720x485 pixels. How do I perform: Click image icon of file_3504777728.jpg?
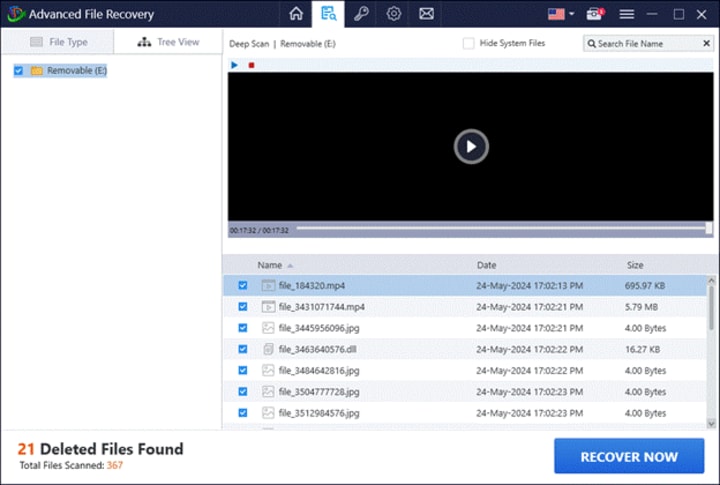pos(268,391)
